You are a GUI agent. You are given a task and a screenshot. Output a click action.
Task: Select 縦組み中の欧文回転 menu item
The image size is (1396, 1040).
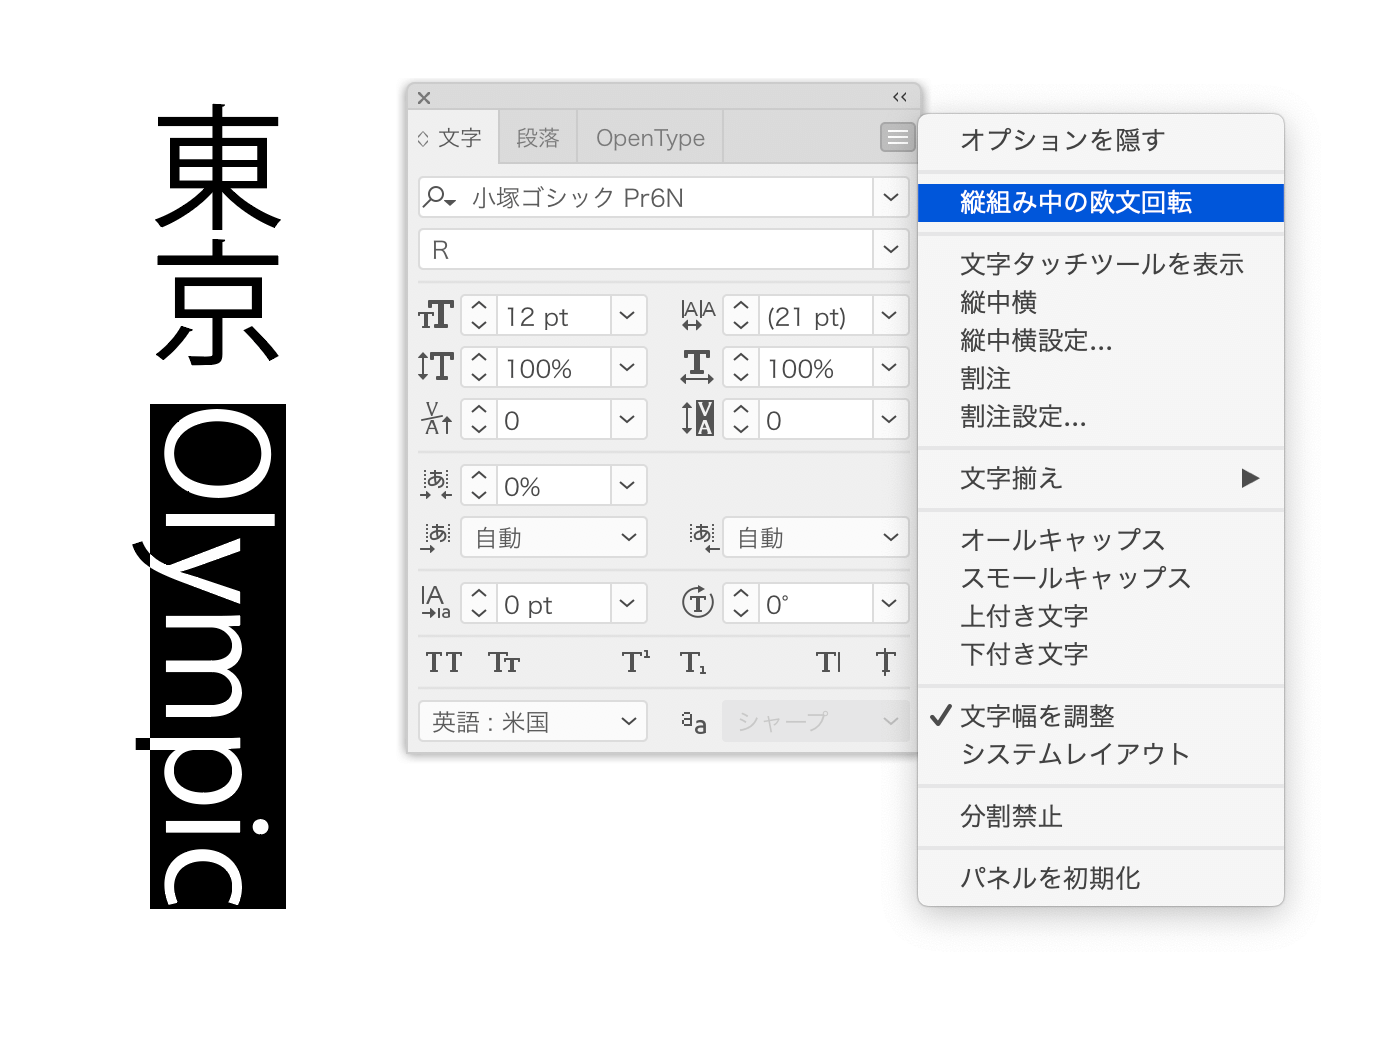coord(1101,202)
